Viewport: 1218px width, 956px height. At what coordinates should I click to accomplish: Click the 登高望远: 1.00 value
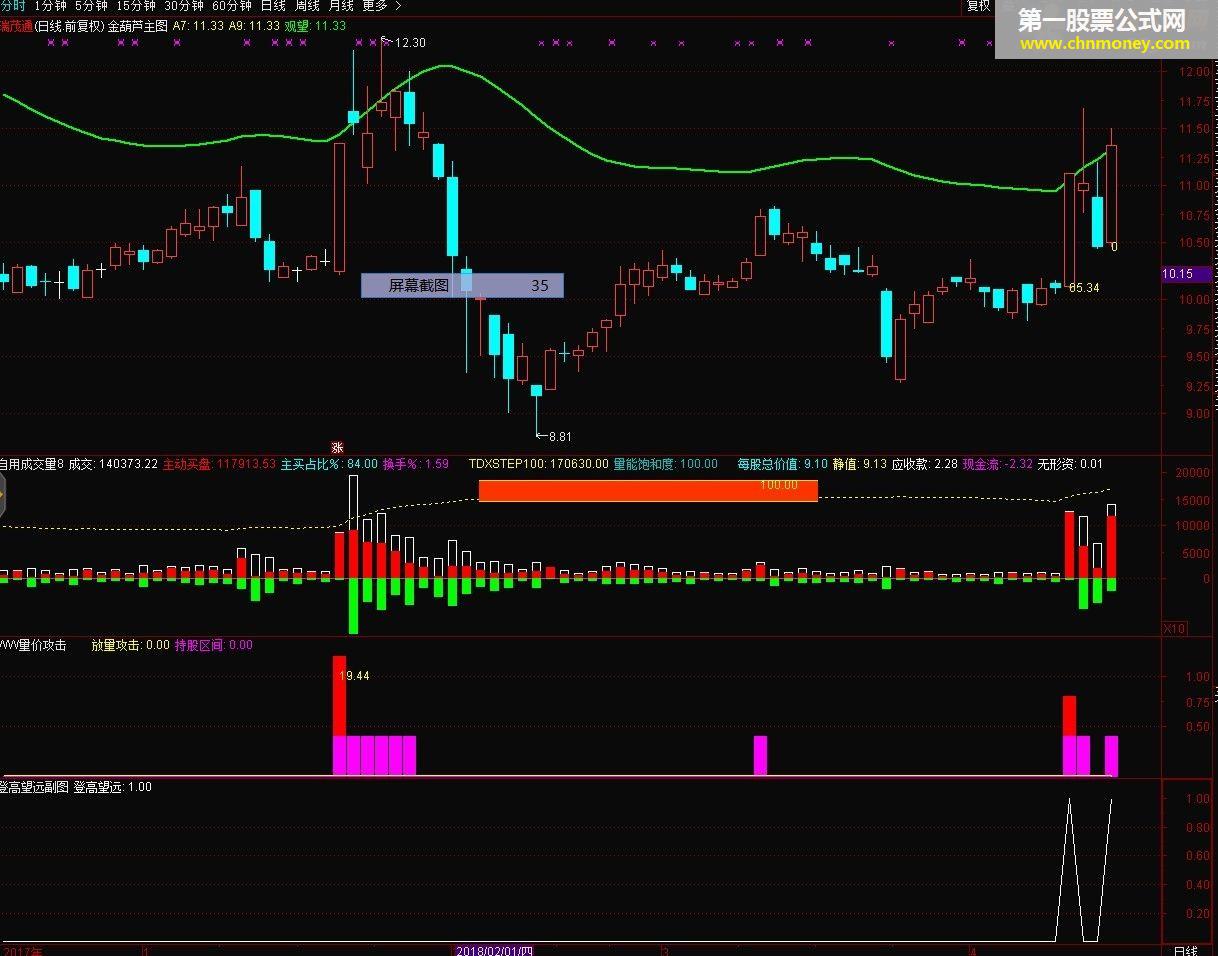click(113, 787)
